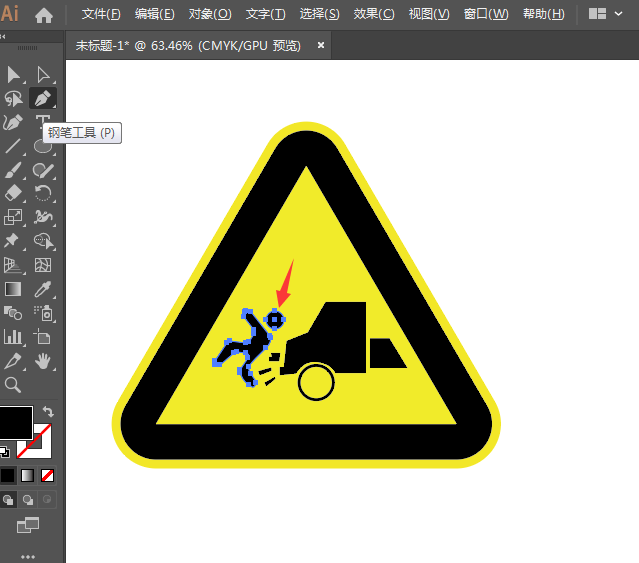
Task: Select the Line Segment tool
Action: click(13, 146)
